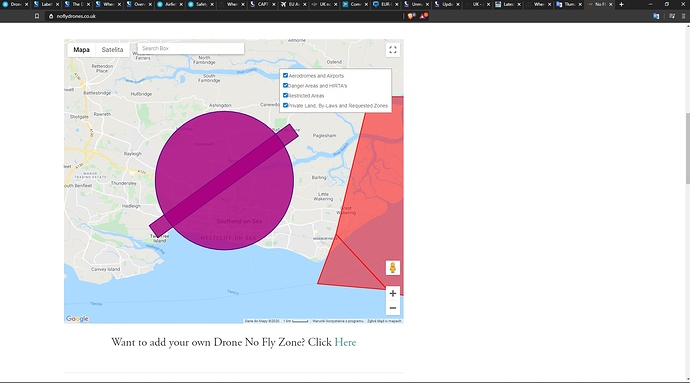Click the noflydrones.co.uk address bar

coord(224,16)
